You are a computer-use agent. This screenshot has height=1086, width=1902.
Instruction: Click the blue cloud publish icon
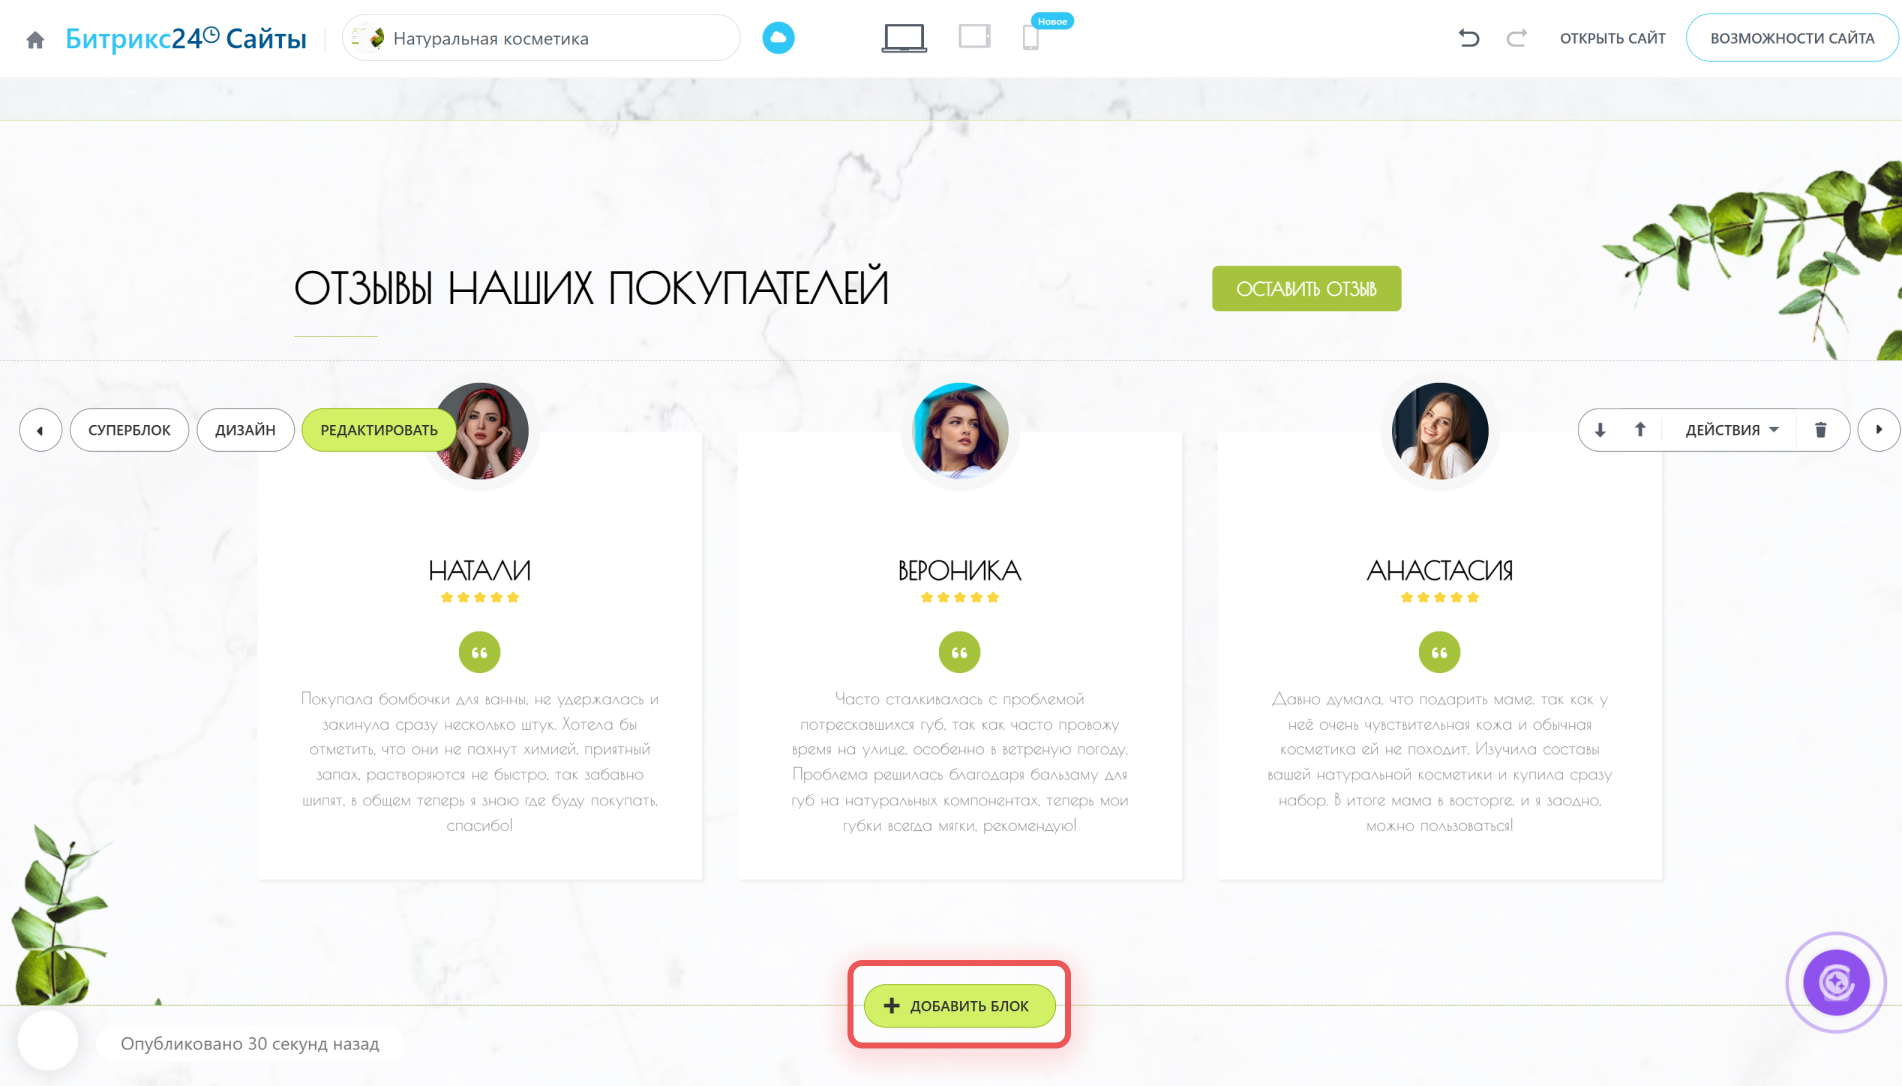[x=778, y=38]
